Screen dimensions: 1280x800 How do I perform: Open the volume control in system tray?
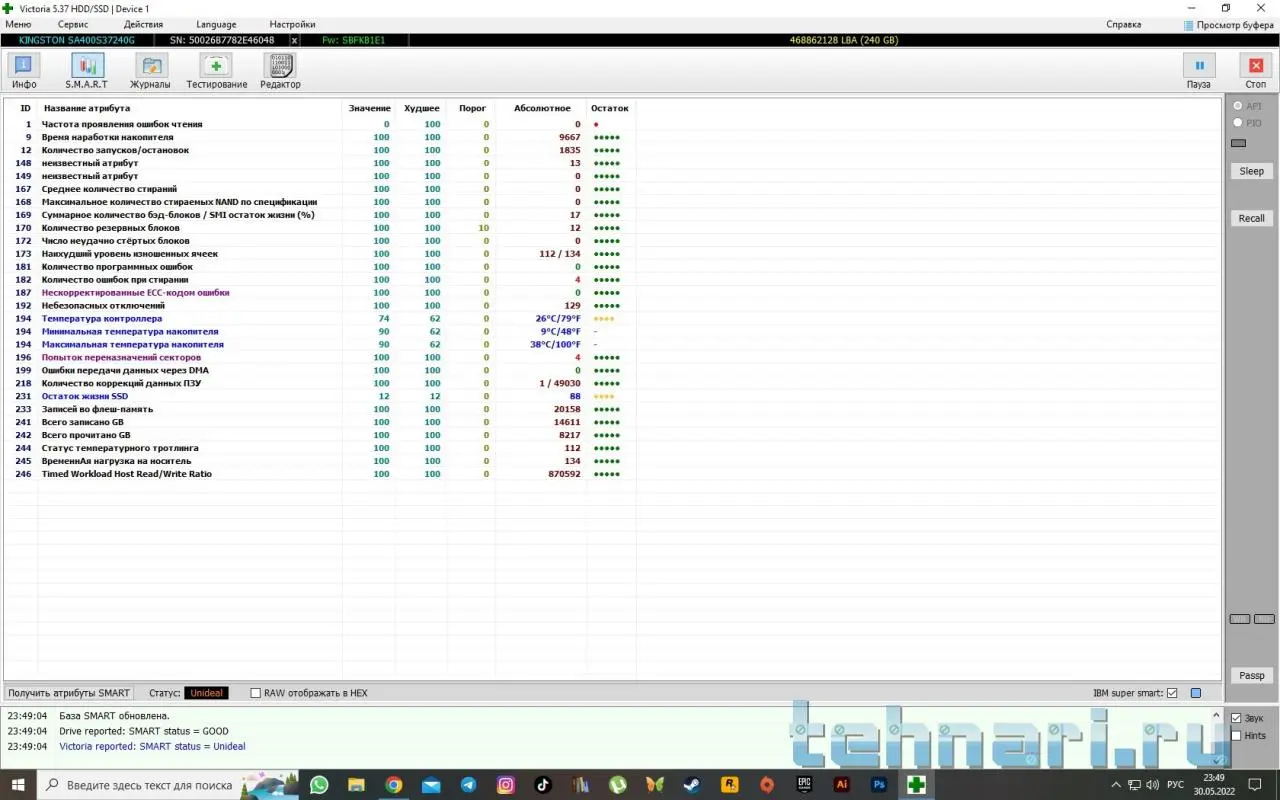1152,785
